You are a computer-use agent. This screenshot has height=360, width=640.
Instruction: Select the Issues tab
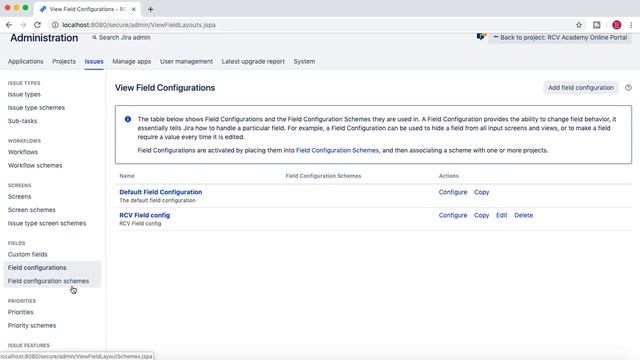coord(94,61)
